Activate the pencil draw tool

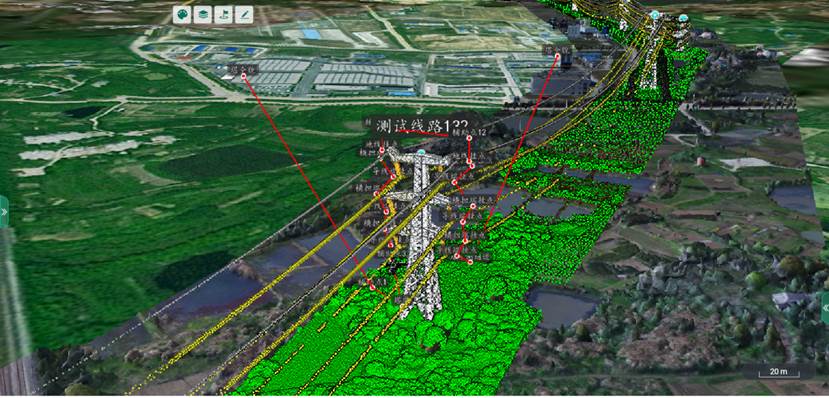pyautogui.click(x=244, y=15)
